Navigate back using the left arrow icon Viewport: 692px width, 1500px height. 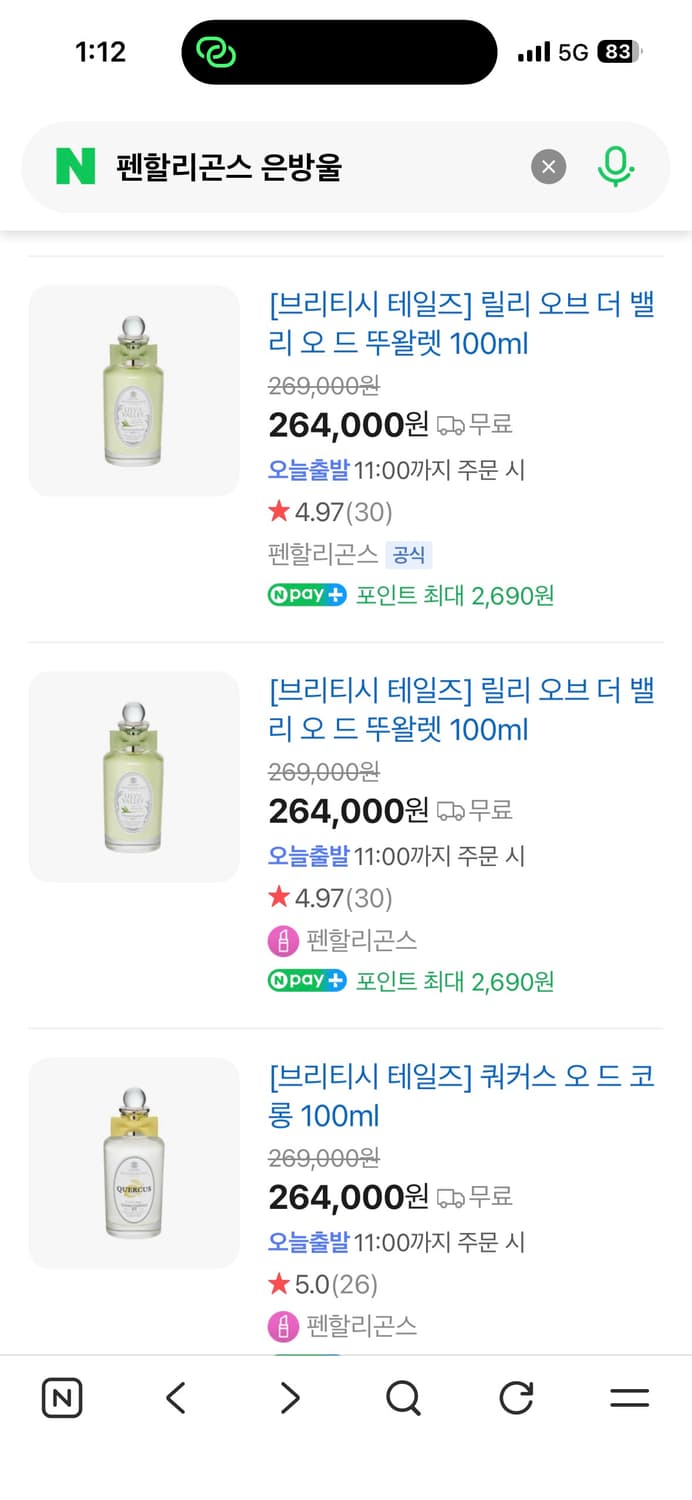pos(175,1398)
